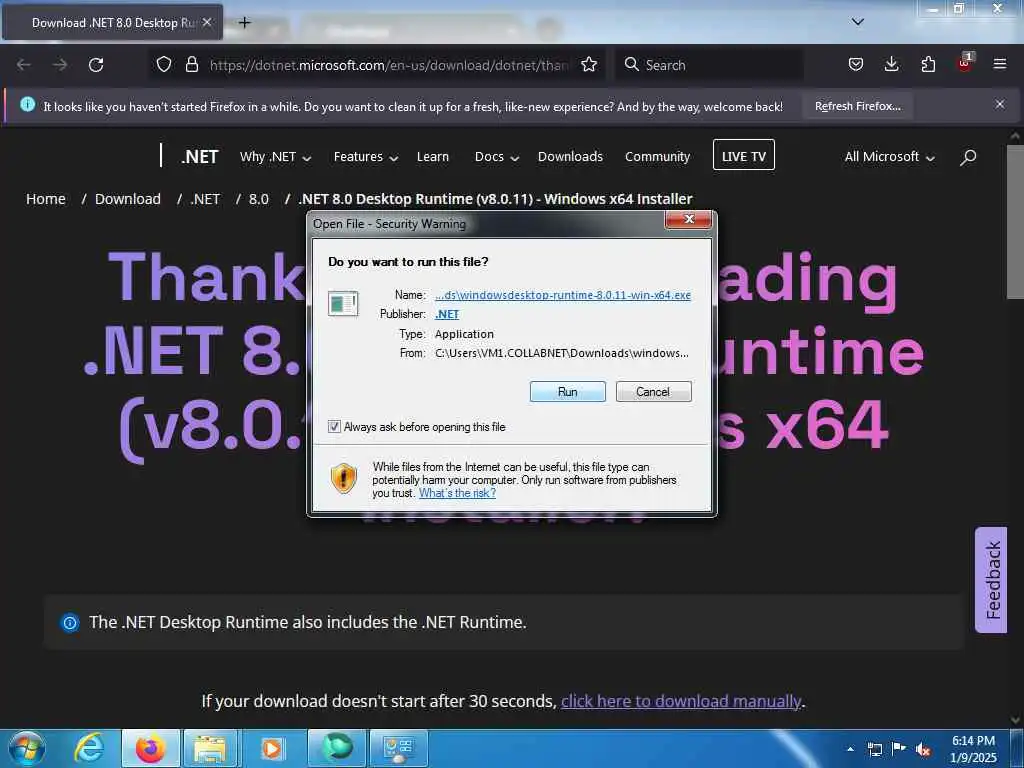
Task: Open the Firefox downloads panel
Action: (x=891, y=64)
